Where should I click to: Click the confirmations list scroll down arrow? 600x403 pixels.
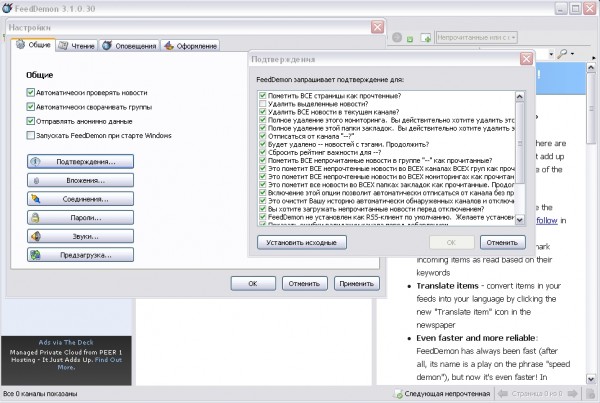tap(519, 220)
